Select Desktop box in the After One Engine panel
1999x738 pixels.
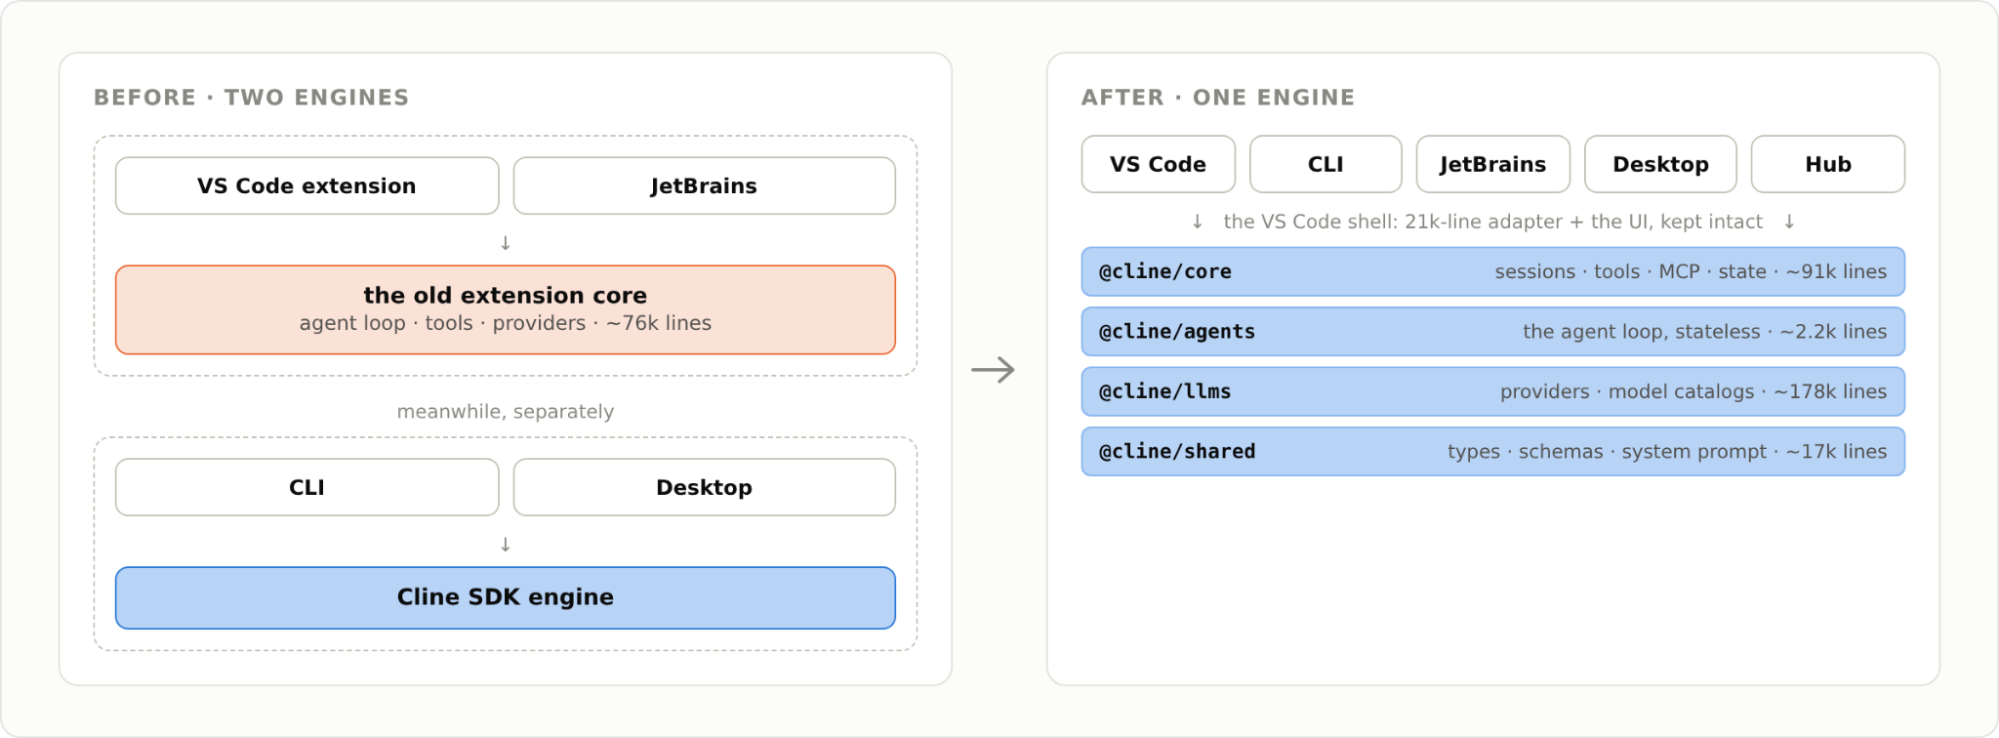coord(1661,164)
